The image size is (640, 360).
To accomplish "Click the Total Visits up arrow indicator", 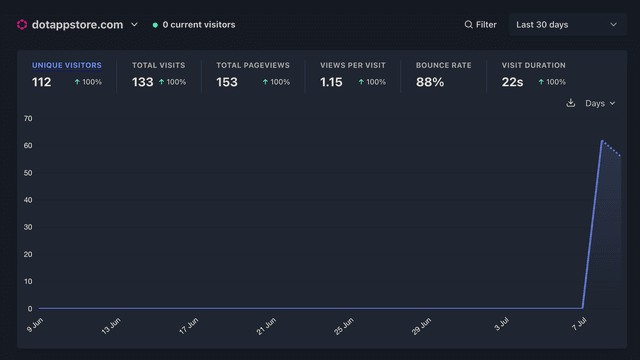I will 161,82.
